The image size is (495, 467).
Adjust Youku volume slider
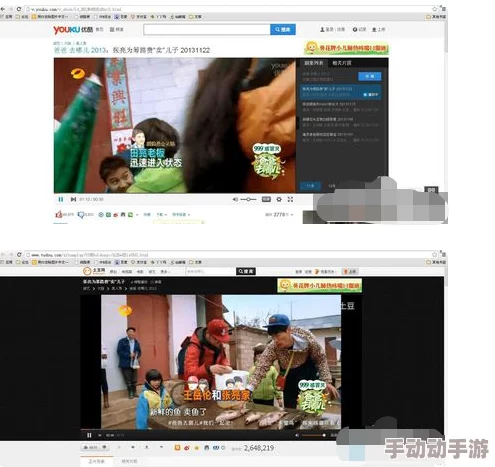click(x=249, y=199)
